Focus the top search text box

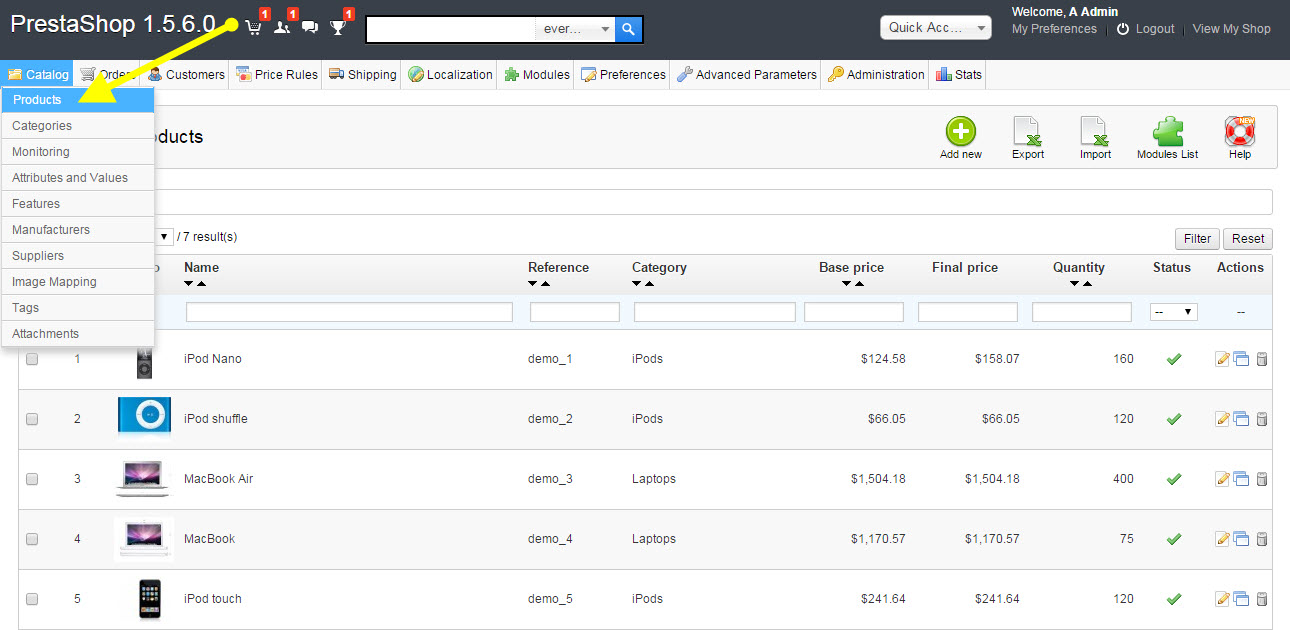click(x=451, y=29)
